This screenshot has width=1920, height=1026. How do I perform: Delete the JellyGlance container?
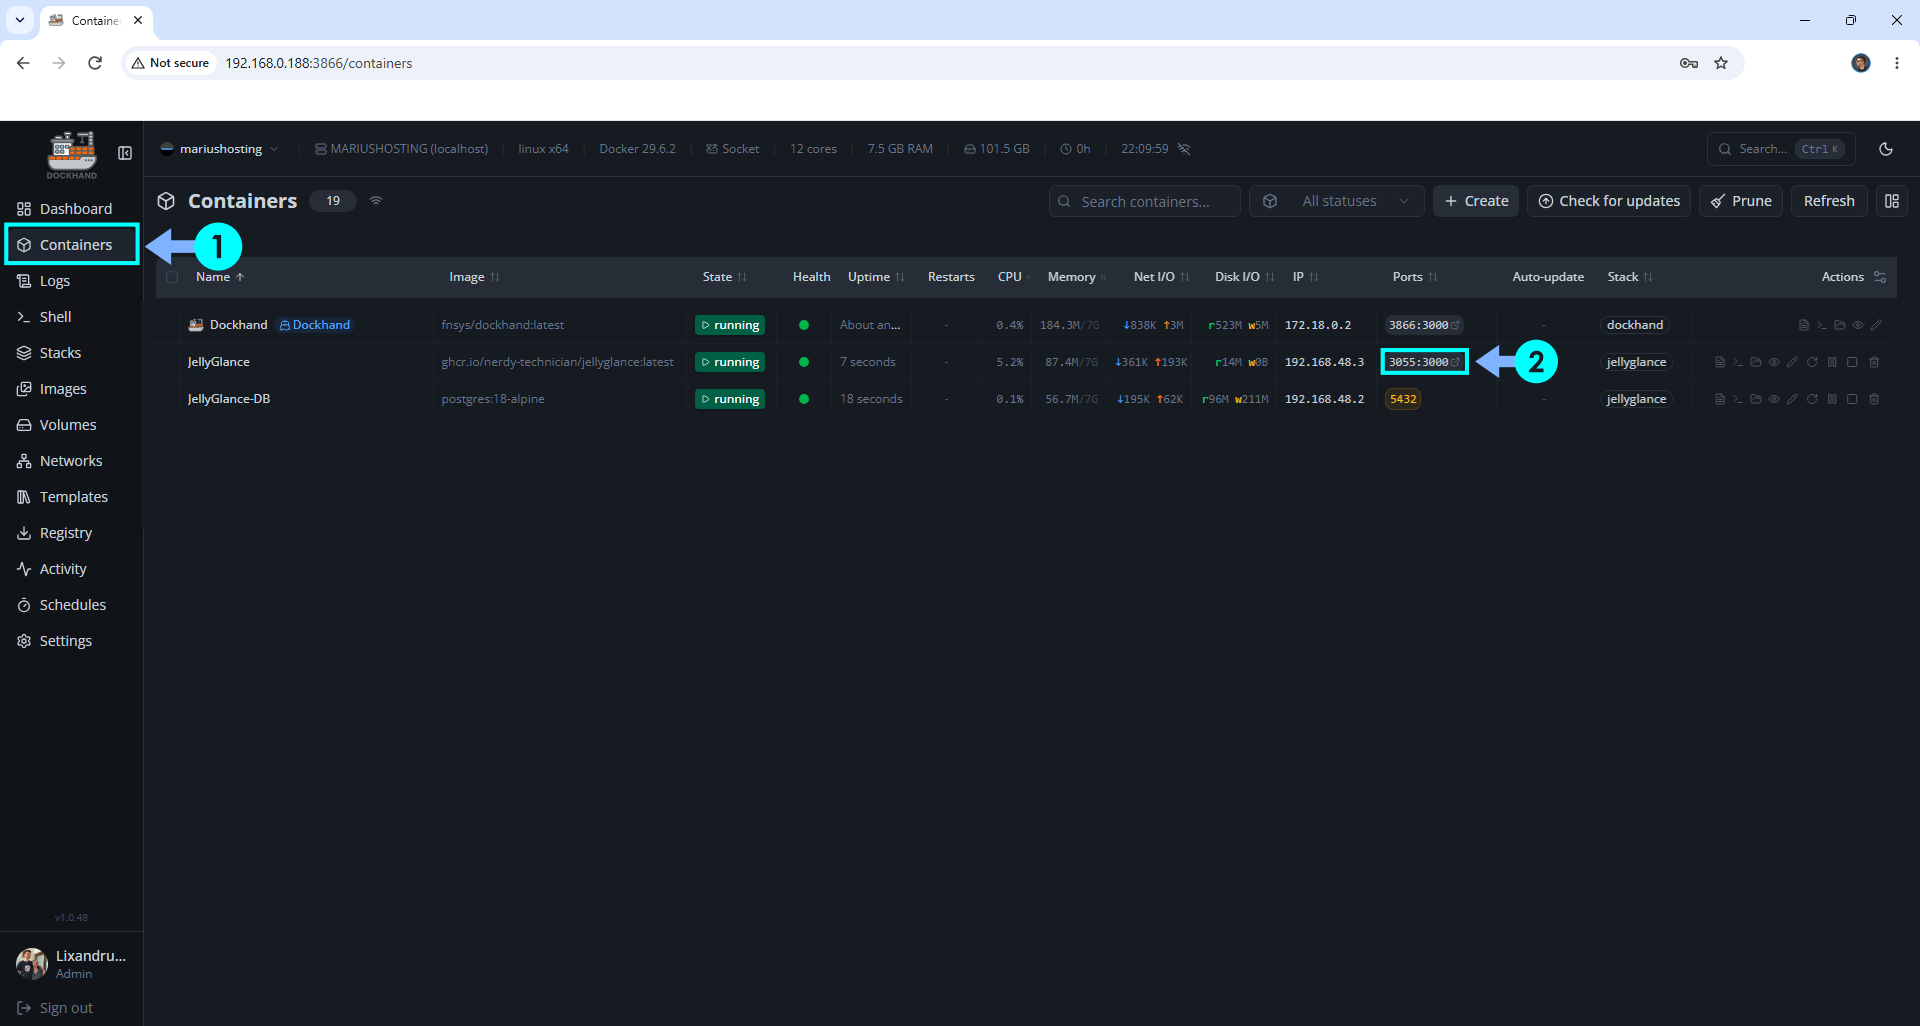coord(1874,362)
